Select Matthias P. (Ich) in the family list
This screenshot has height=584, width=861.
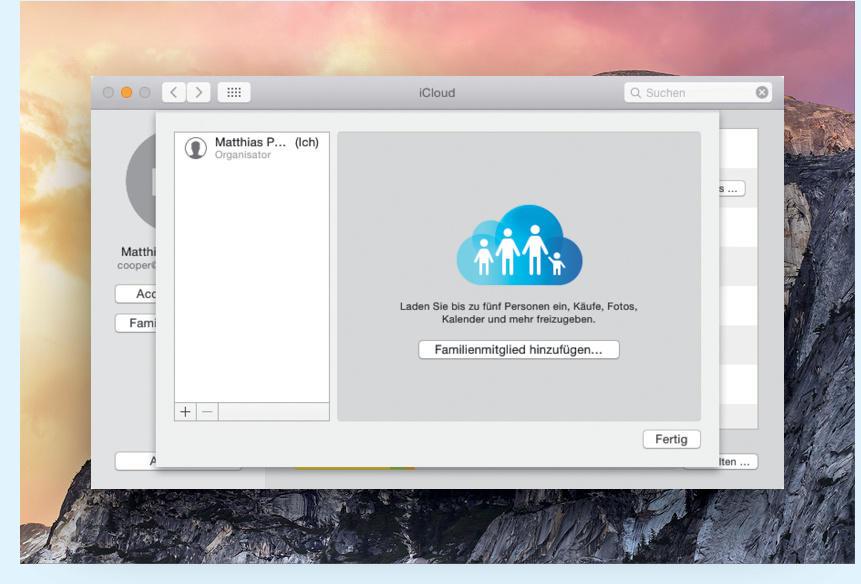[252, 148]
